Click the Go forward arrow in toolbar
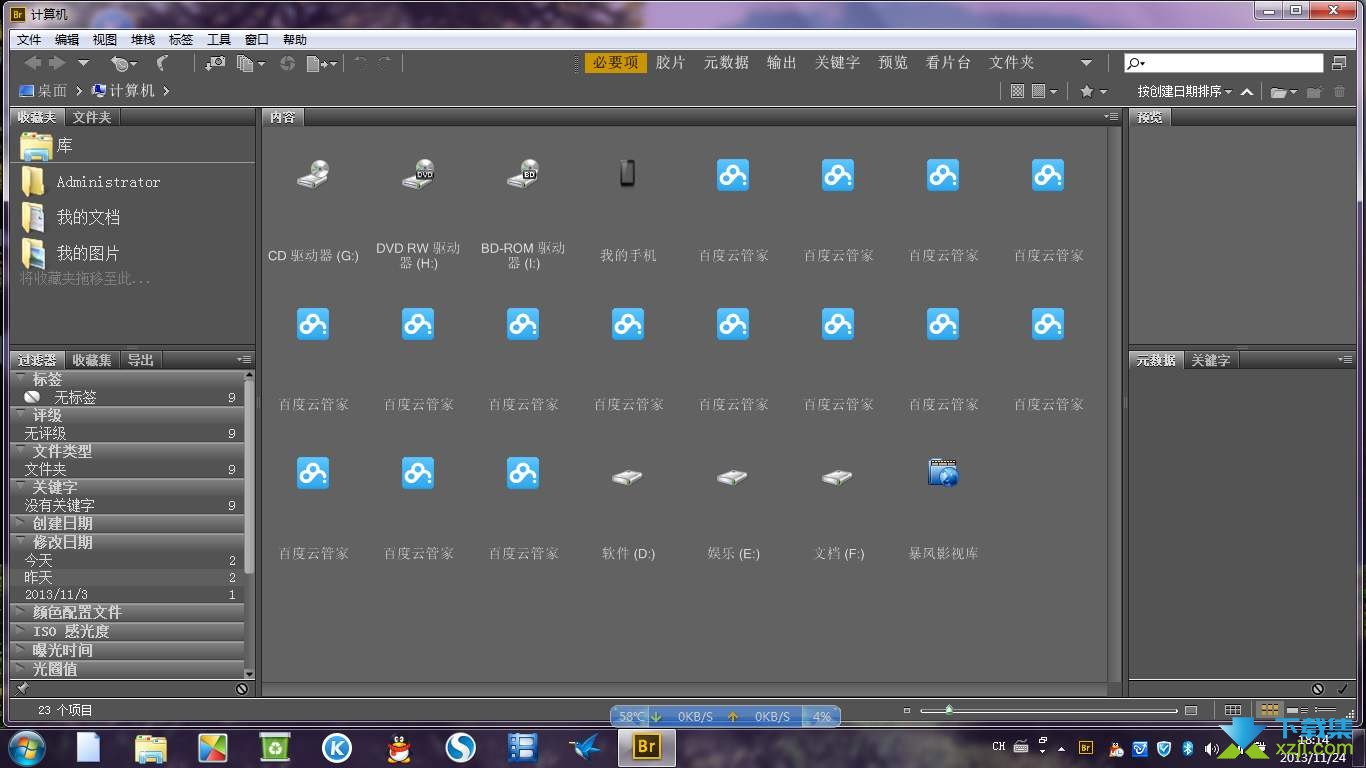The width and height of the screenshot is (1366, 768). [x=57, y=63]
